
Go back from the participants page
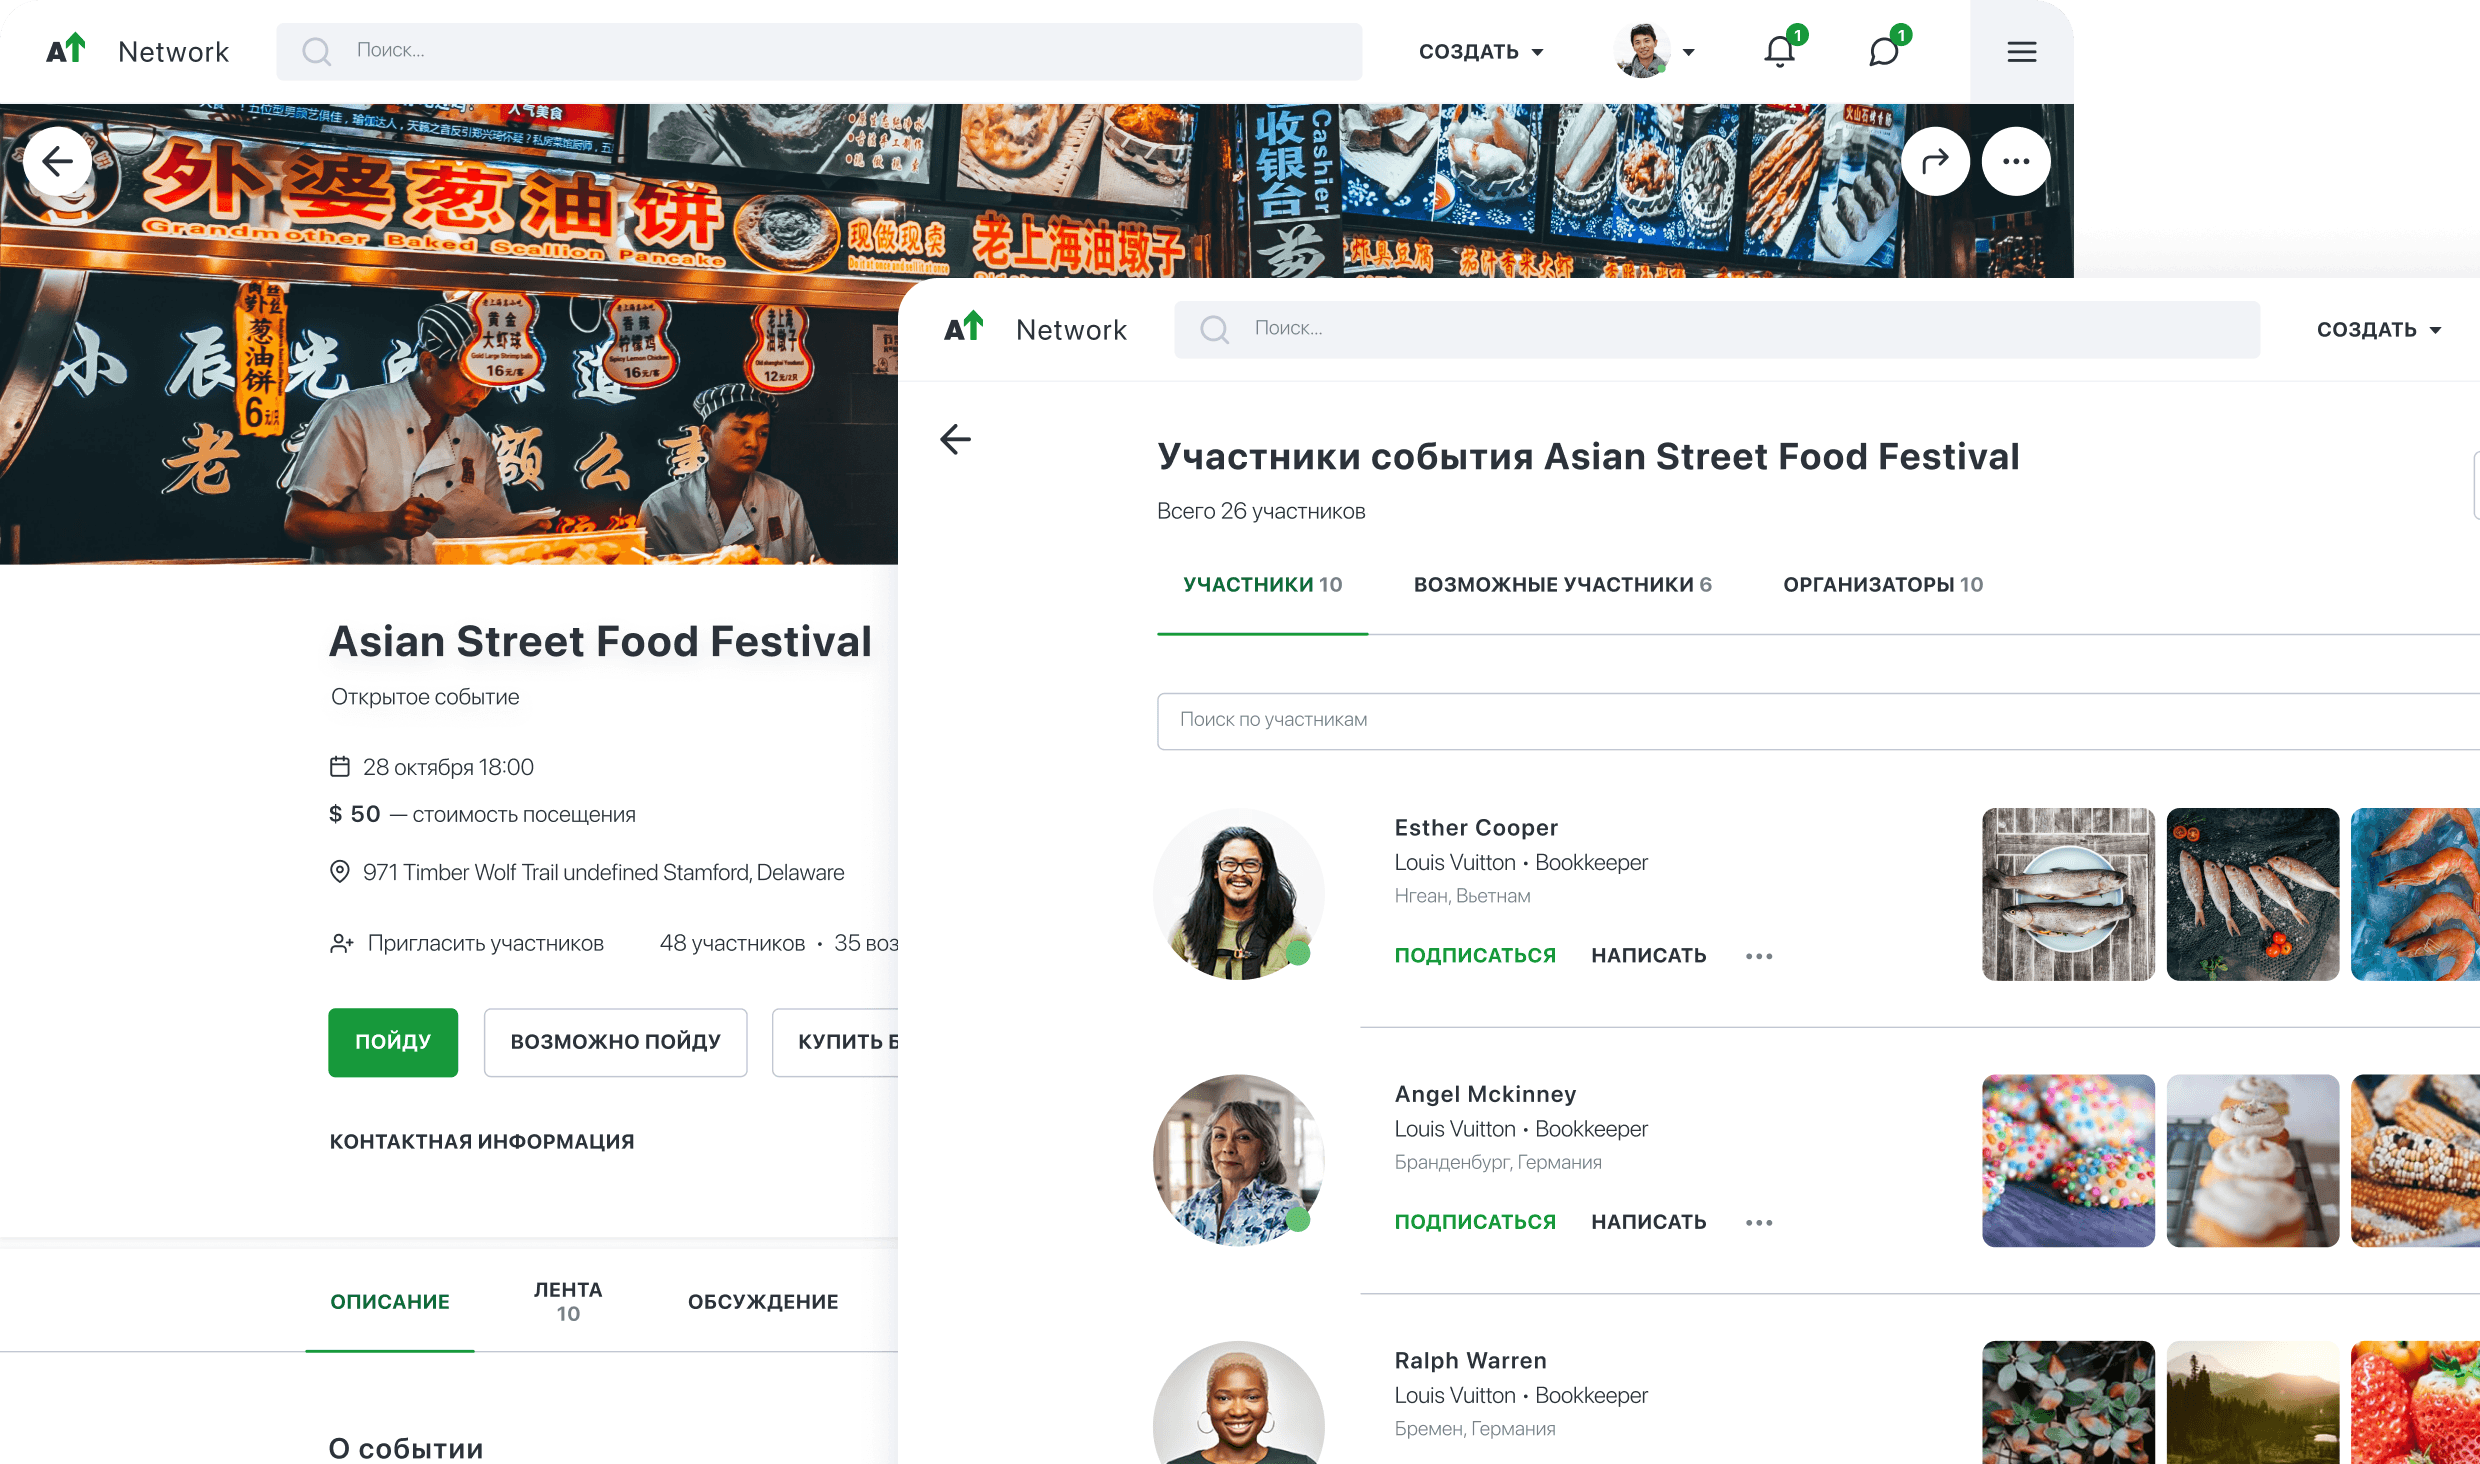coord(955,439)
